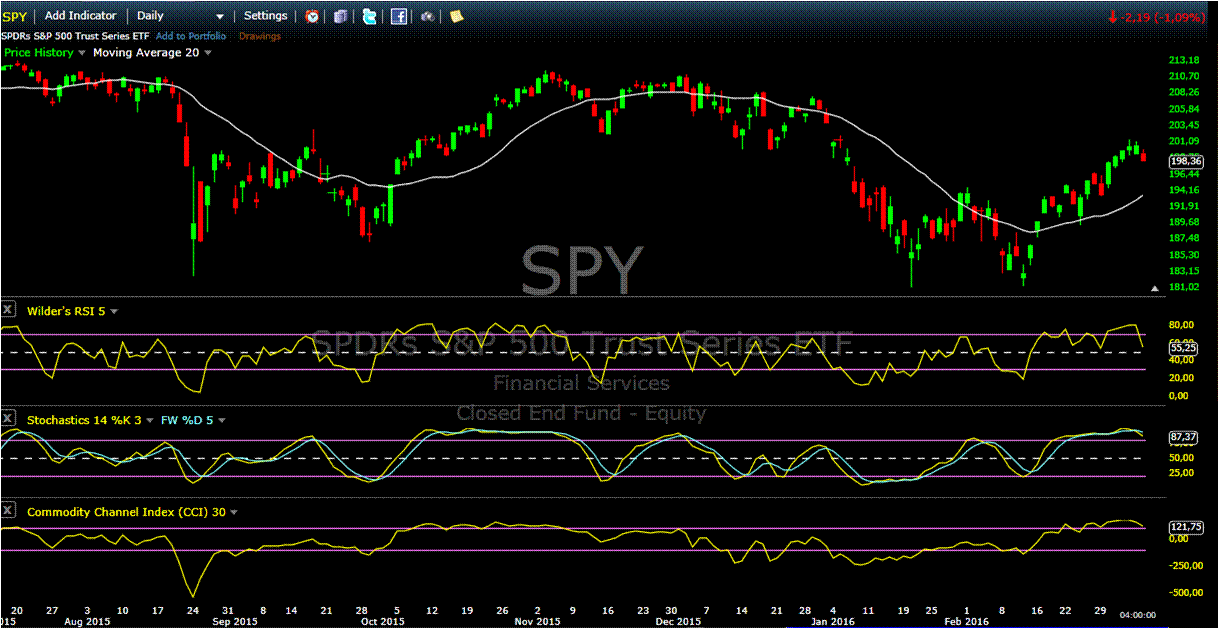The image size is (1219, 629).
Task: Click the Oct 2015 date axis label
Action: click(383, 622)
